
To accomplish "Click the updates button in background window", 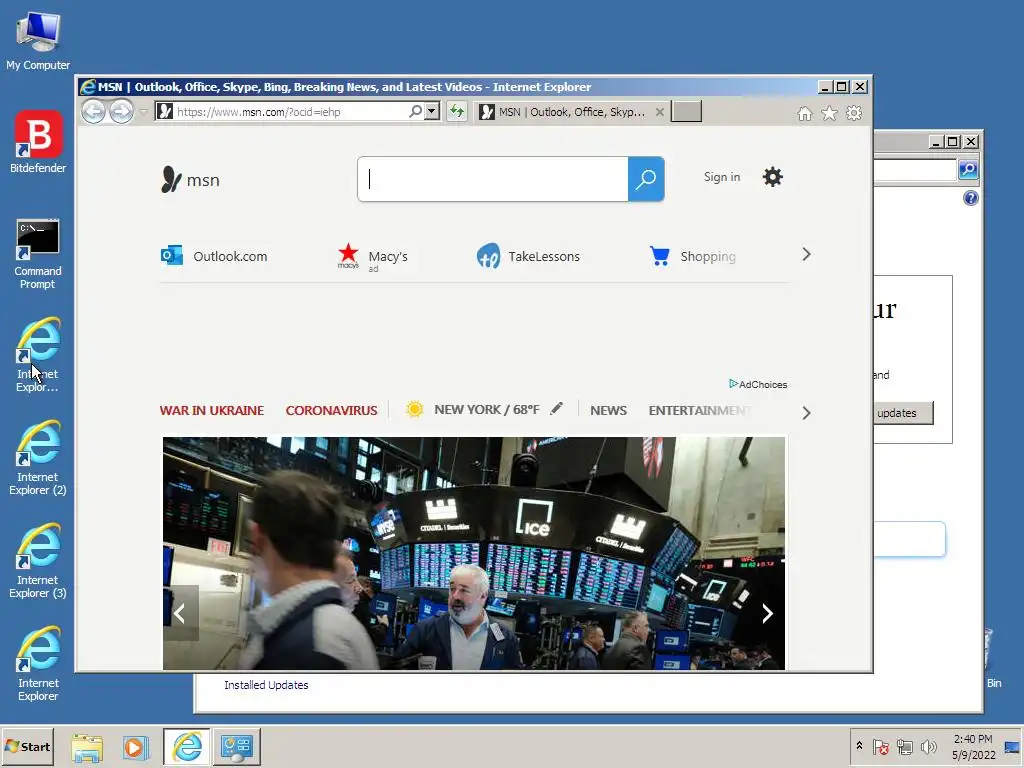I will [x=903, y=413].
